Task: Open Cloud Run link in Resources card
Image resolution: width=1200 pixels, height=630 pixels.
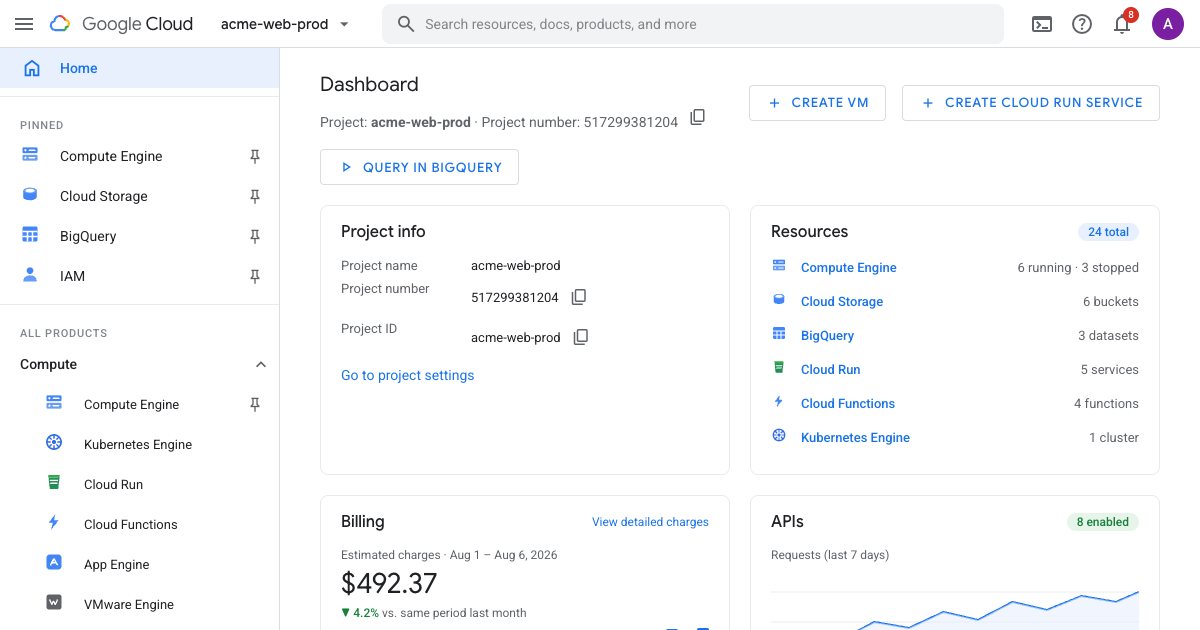Action: click(x=831, y=369)
